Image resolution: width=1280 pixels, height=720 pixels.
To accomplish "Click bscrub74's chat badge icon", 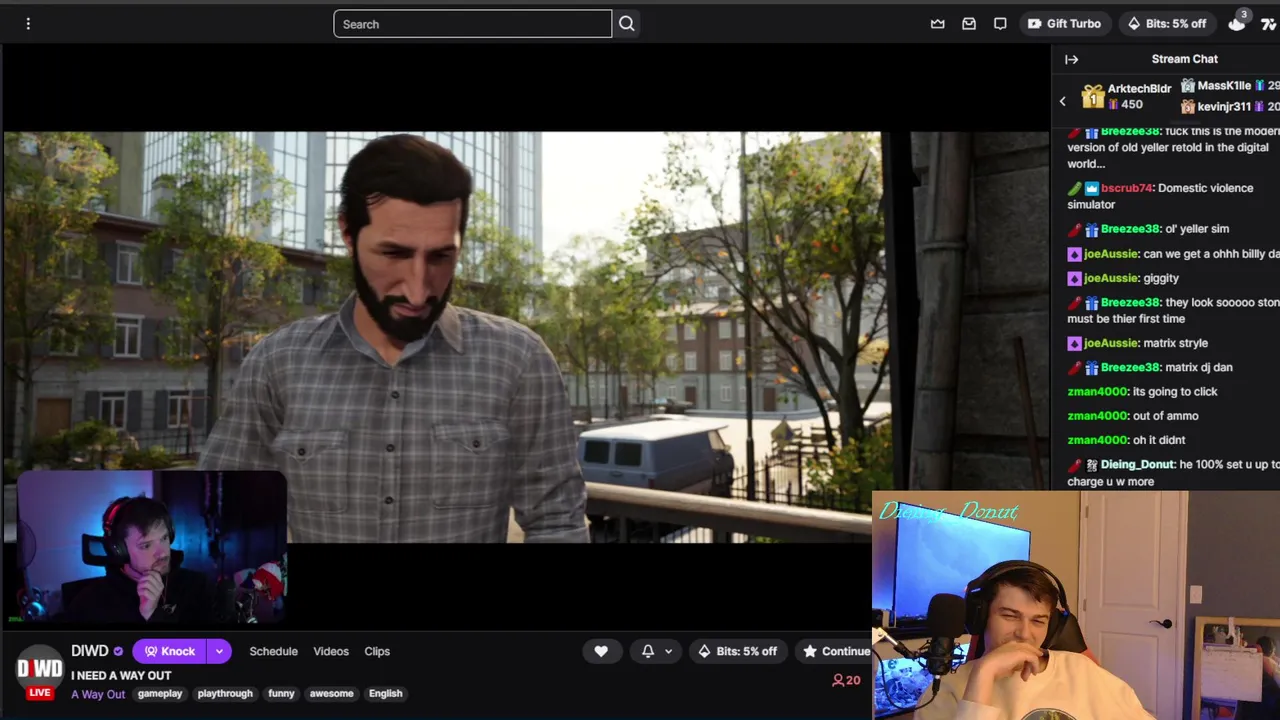I will click(x=1092, y=188).
